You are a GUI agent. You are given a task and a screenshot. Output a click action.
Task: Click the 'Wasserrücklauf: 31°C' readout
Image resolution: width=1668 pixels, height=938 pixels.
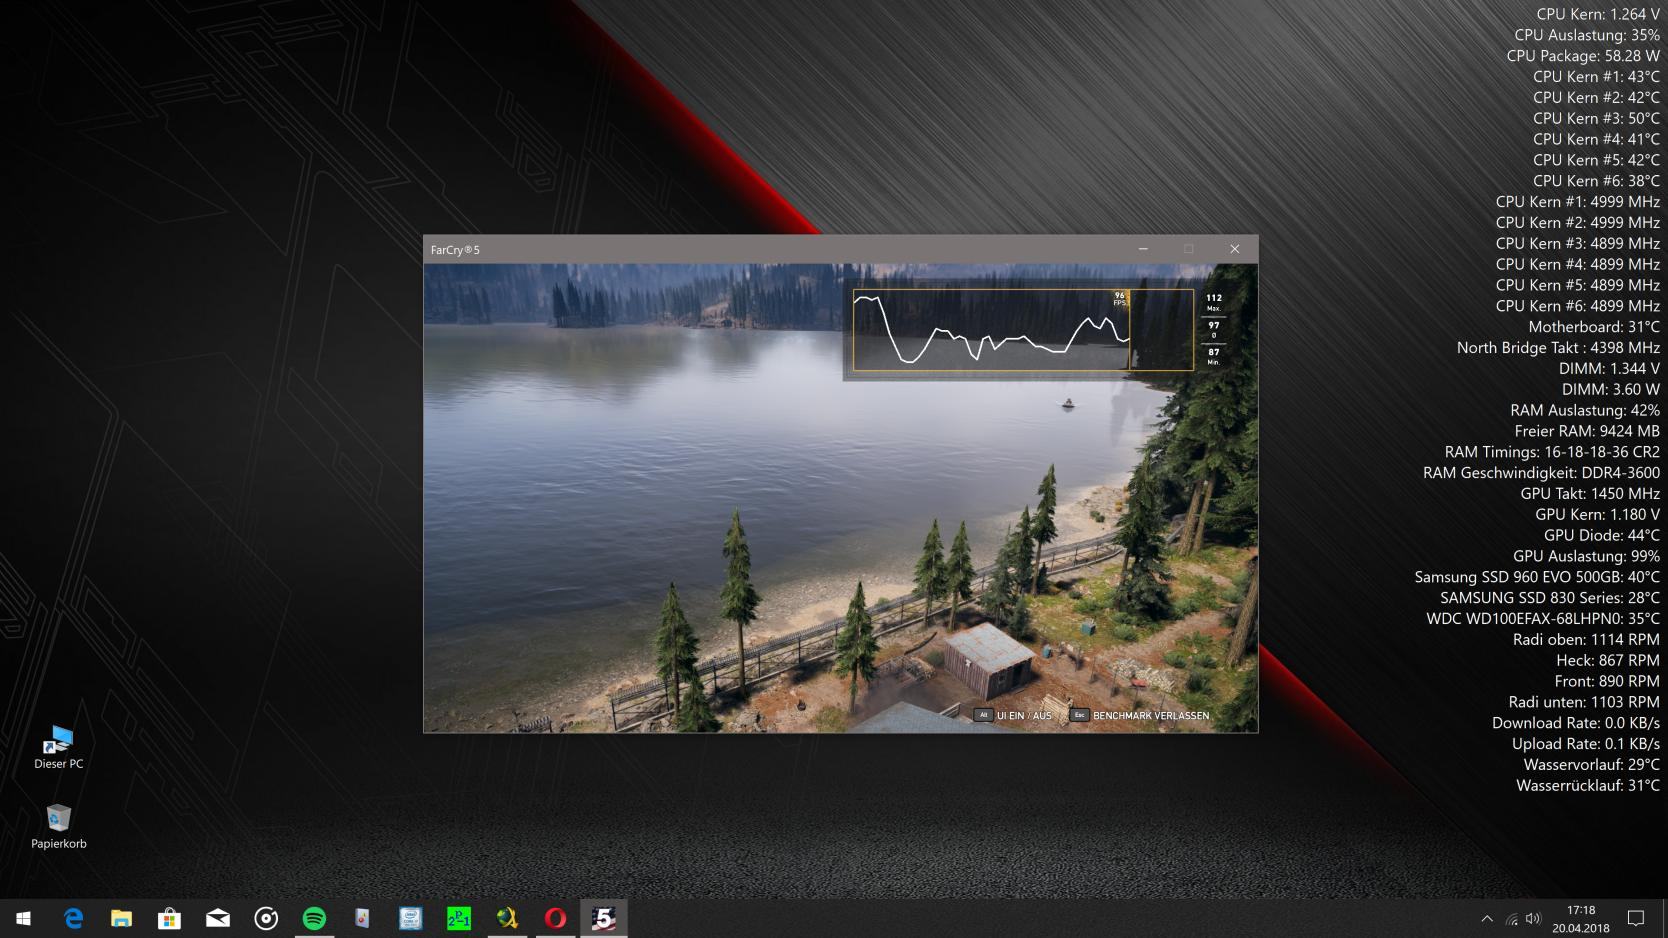click(x=1588, y=786)
